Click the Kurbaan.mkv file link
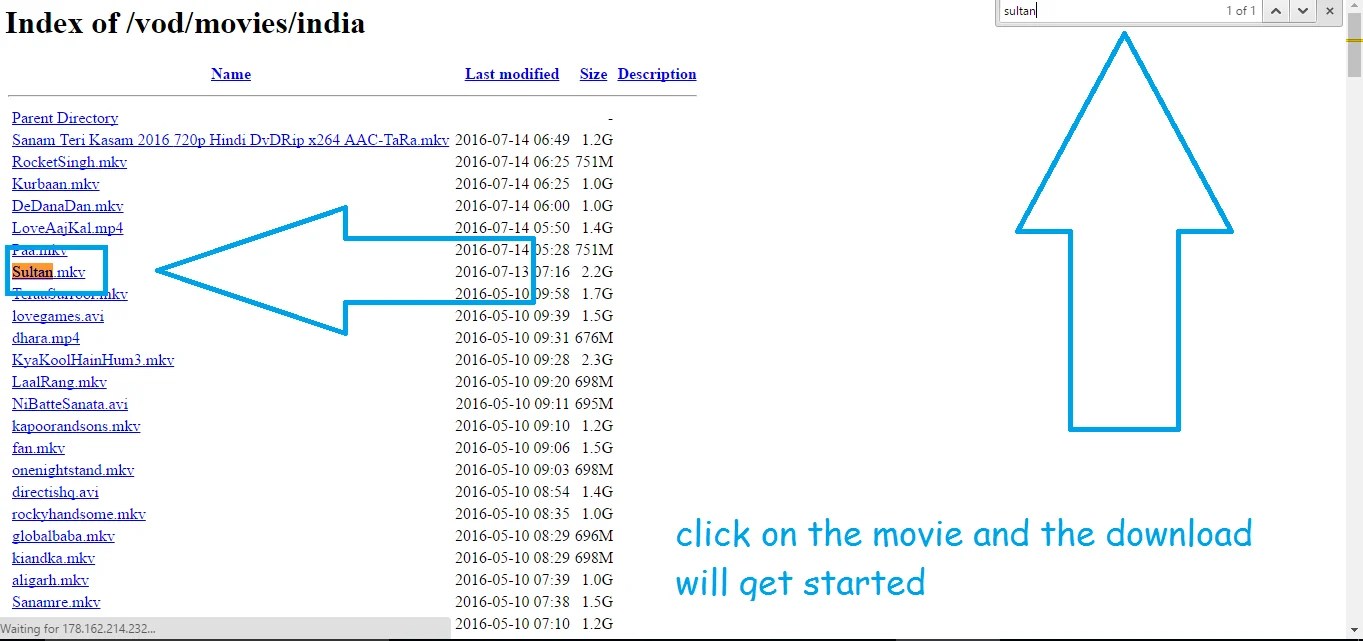This screenshot has height=641, width=1363. [x=55, y=184]
